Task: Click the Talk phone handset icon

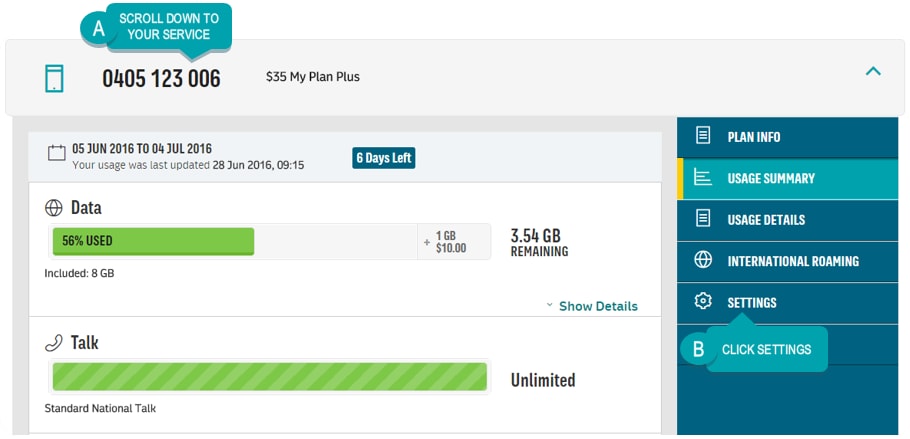Action: point(53,343)
